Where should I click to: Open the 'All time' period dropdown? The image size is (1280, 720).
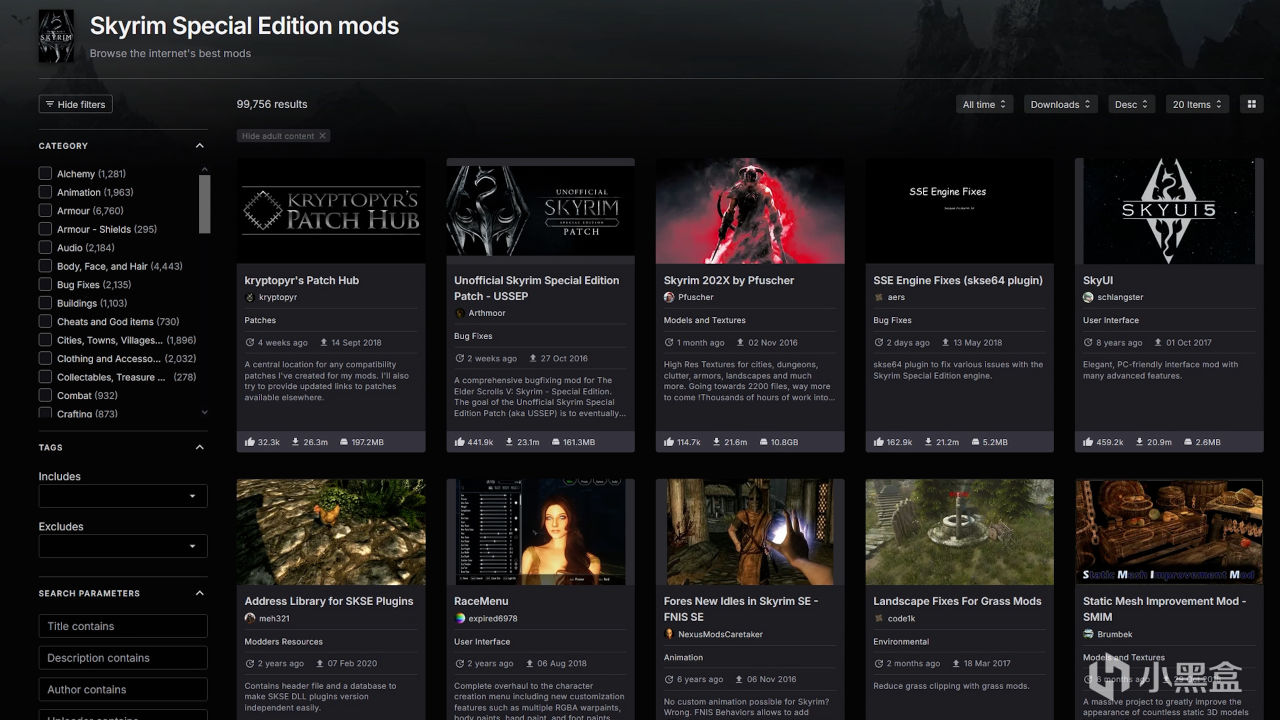[985, 104]
